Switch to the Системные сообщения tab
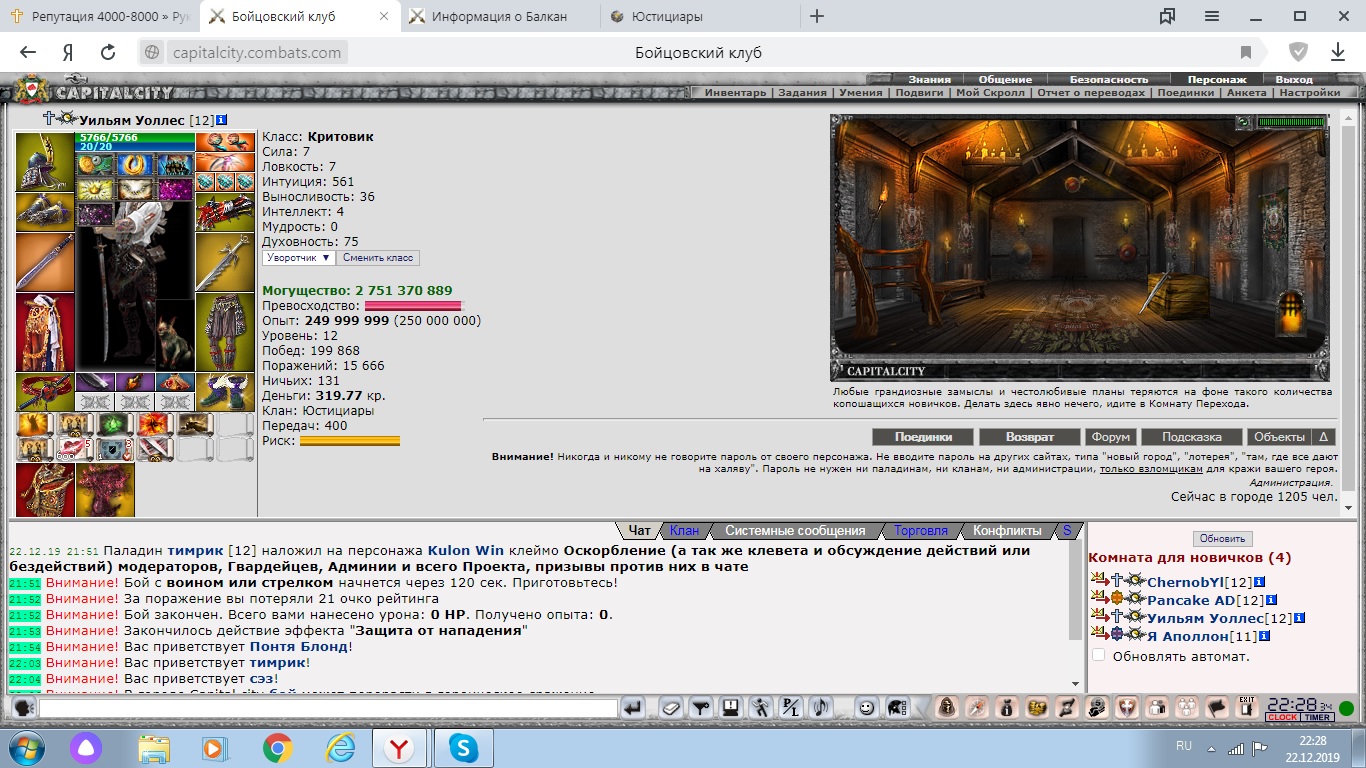Viewport: 1366px width, 768px height. pyautogui.click(x=795, y=531)
